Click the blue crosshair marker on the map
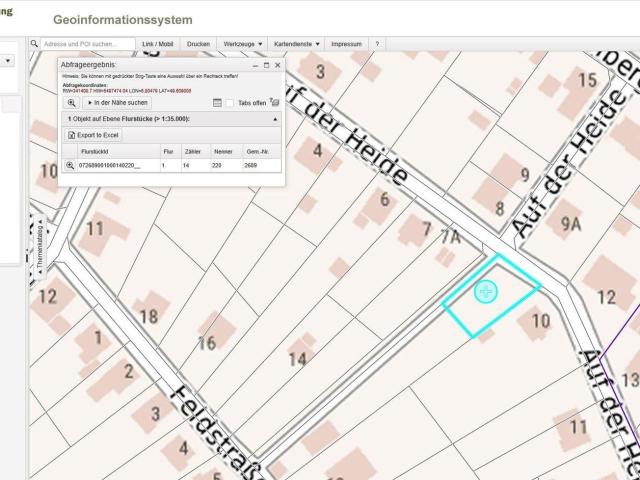 (486, 292)
